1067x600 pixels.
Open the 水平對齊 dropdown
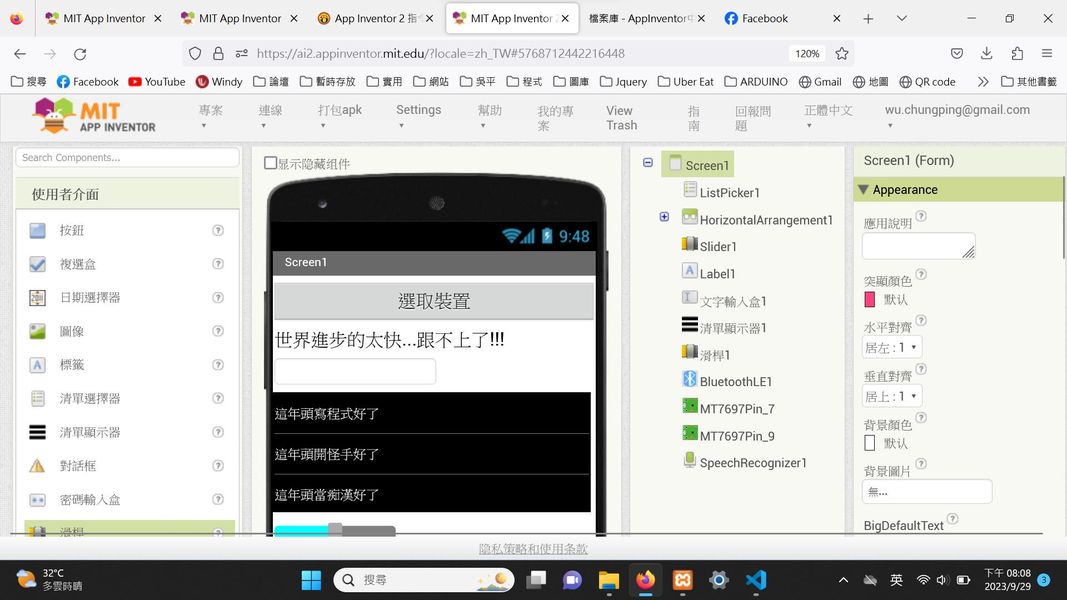pos(890,347)
